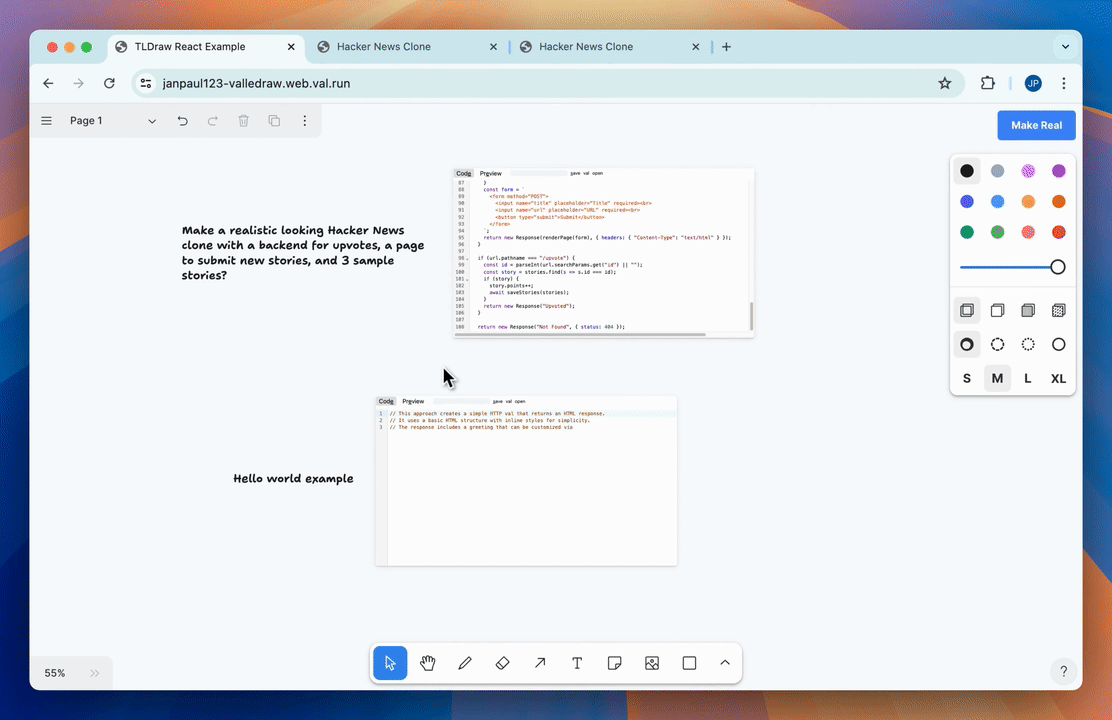The height and width of the screenshot is (720, 1112).
Task: Select the Text tool
Action: 577,663
